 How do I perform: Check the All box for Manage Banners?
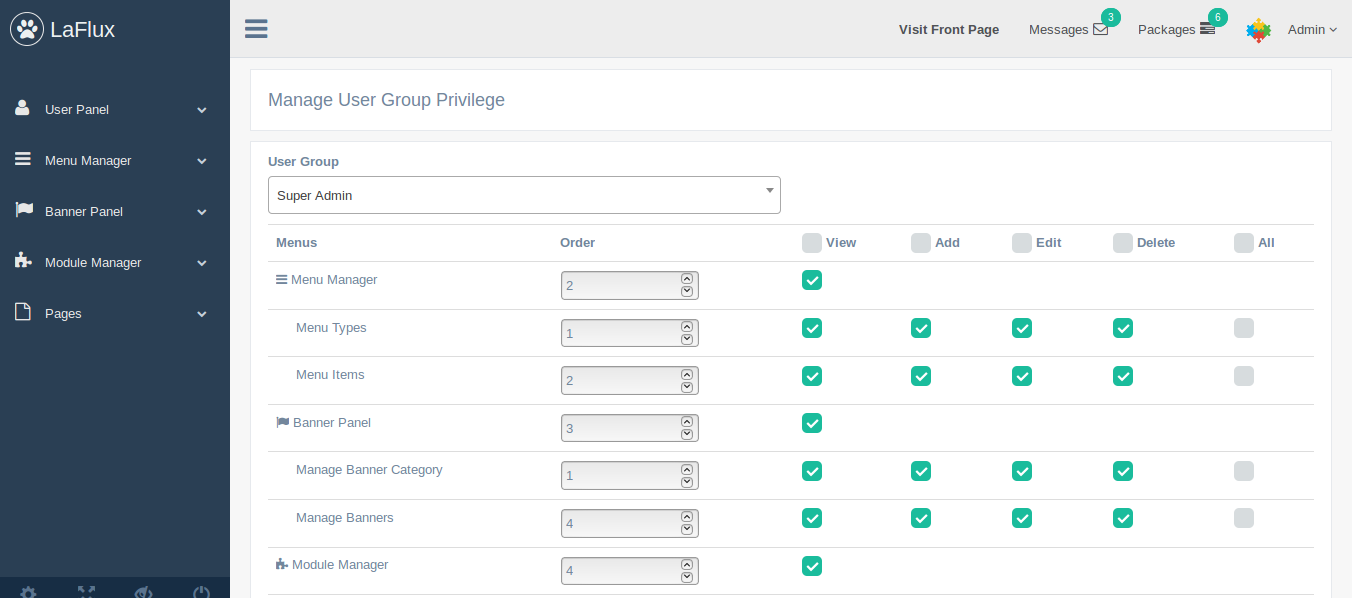[x=1244, y=518]
